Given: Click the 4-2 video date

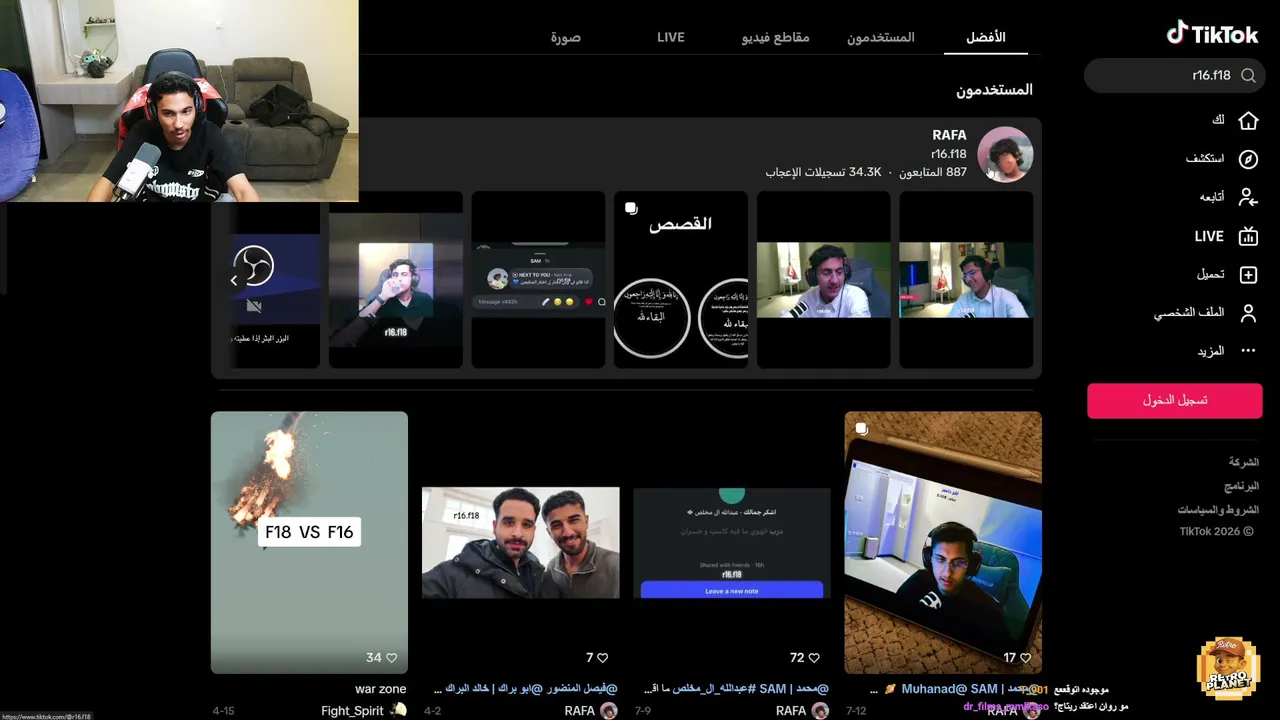Looking at the screenshot, I should pos(432,711).
